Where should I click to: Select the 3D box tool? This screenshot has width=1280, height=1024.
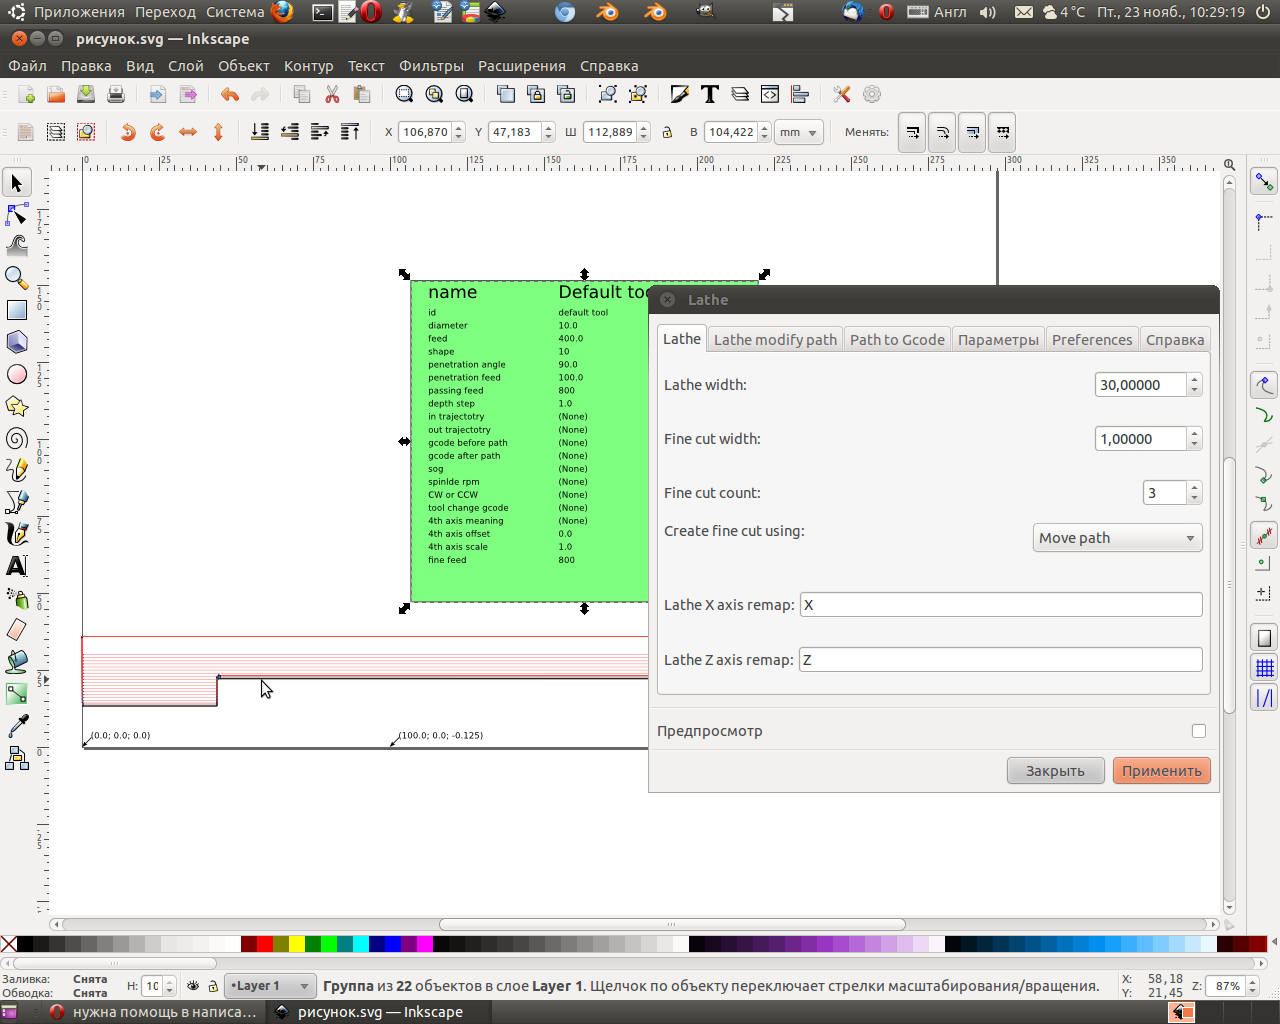[17, 342]
